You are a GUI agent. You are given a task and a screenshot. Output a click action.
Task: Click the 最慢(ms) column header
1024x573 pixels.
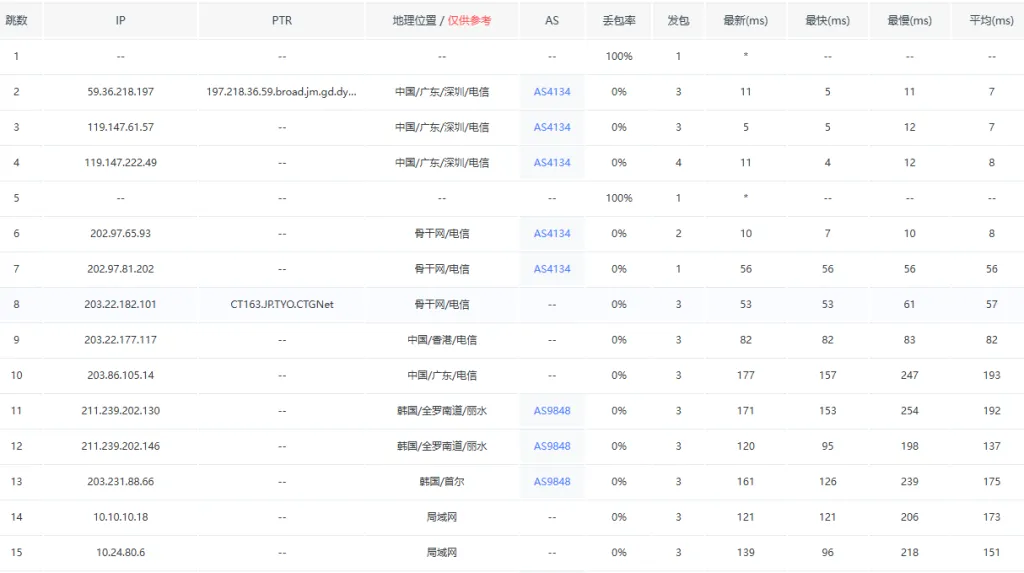909,20
